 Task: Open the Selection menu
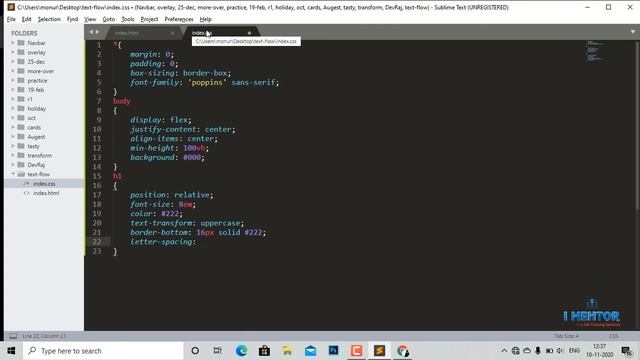point(49,19)
